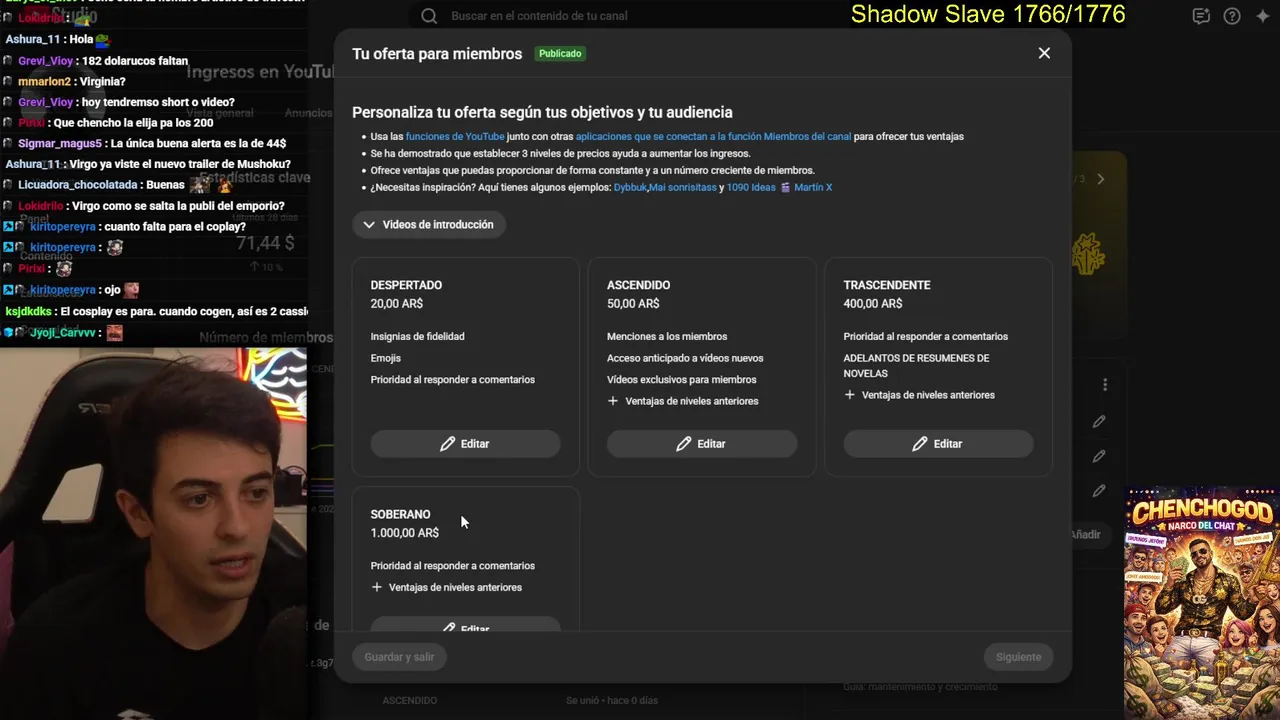Click the topmost pencil icon in background page
The height and width of the screenshot is (720, 1280).
(x=1099, y=422)
